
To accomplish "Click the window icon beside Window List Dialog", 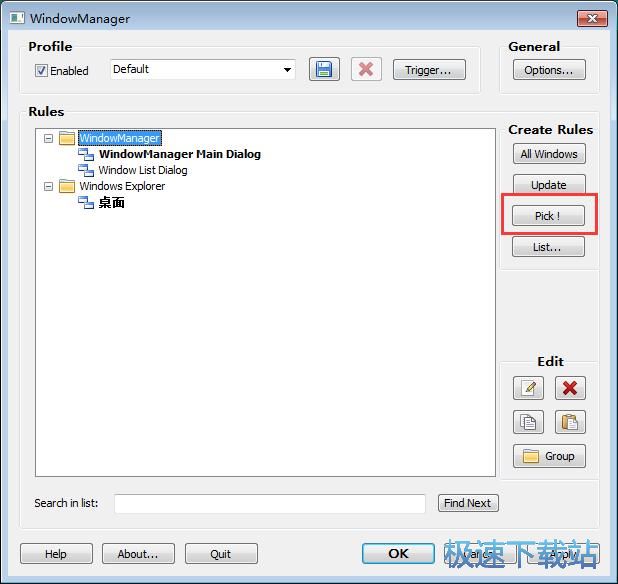I will (86, 170).
